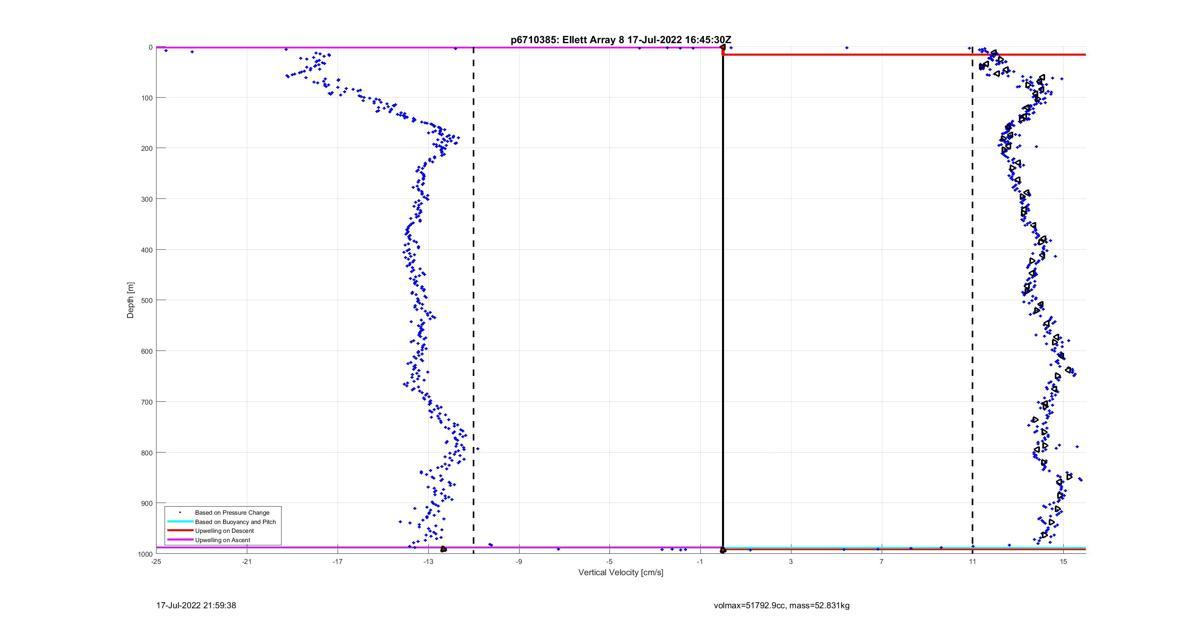The height and width of the screenshot is (622, 1200).
Task: Click y-axis tick label '1000'
Action: [x=144, y=553]
